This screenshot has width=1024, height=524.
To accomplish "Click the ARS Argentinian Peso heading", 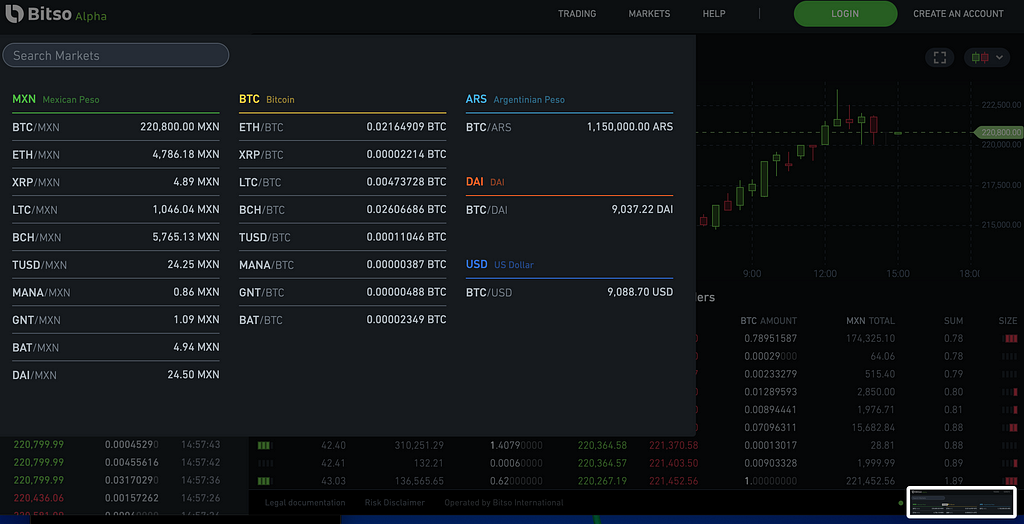I will click(515, 99).
